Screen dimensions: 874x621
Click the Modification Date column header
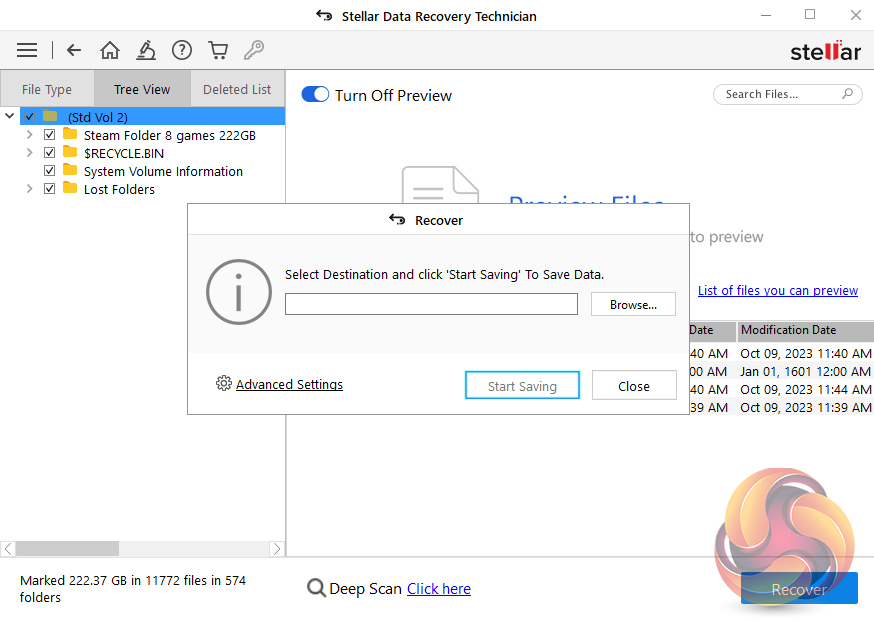(805, 330)
